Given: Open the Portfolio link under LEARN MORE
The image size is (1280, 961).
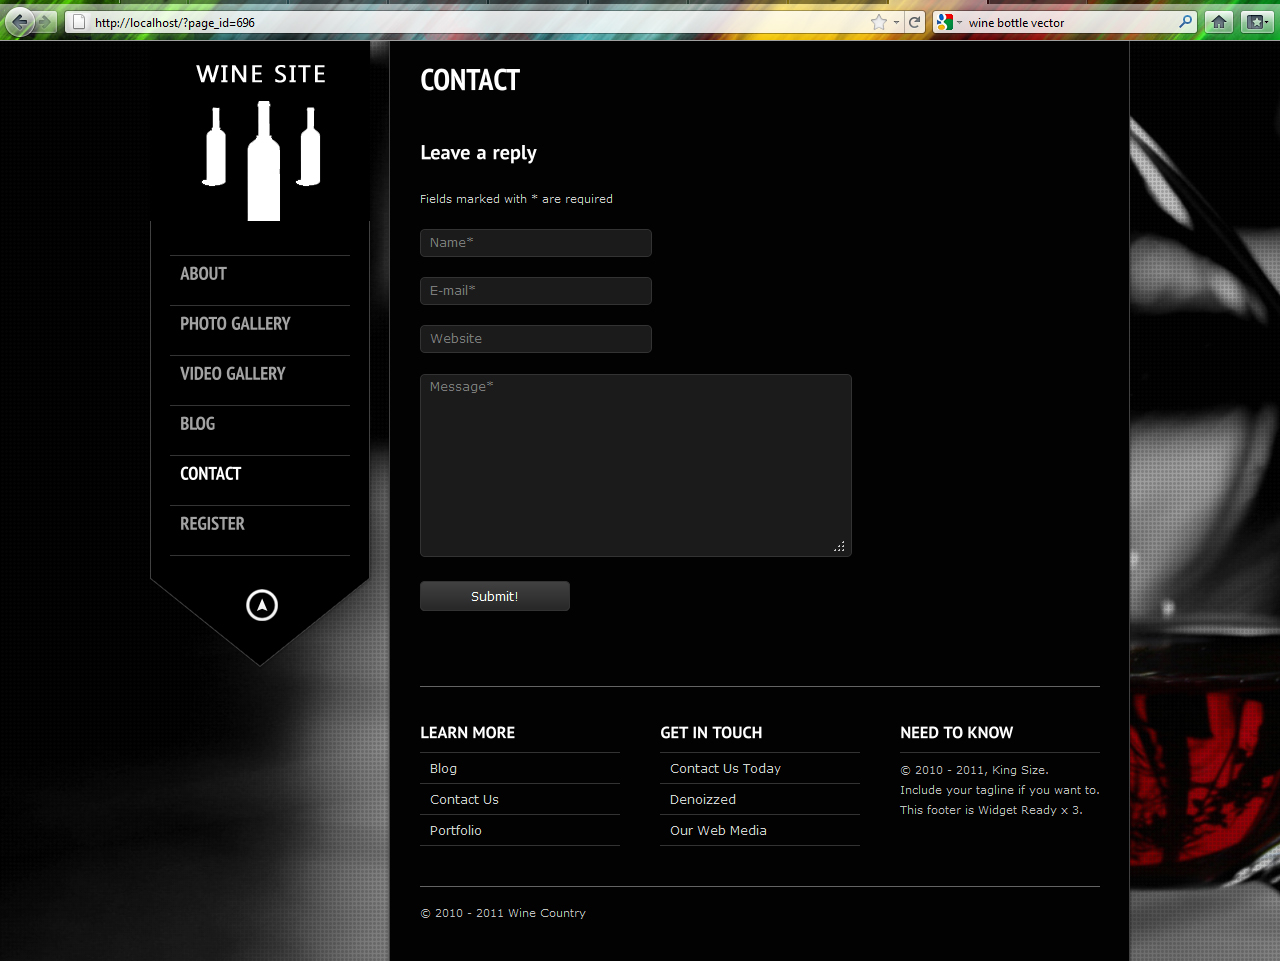Looking at the screenshot, I should pos(456,830).
